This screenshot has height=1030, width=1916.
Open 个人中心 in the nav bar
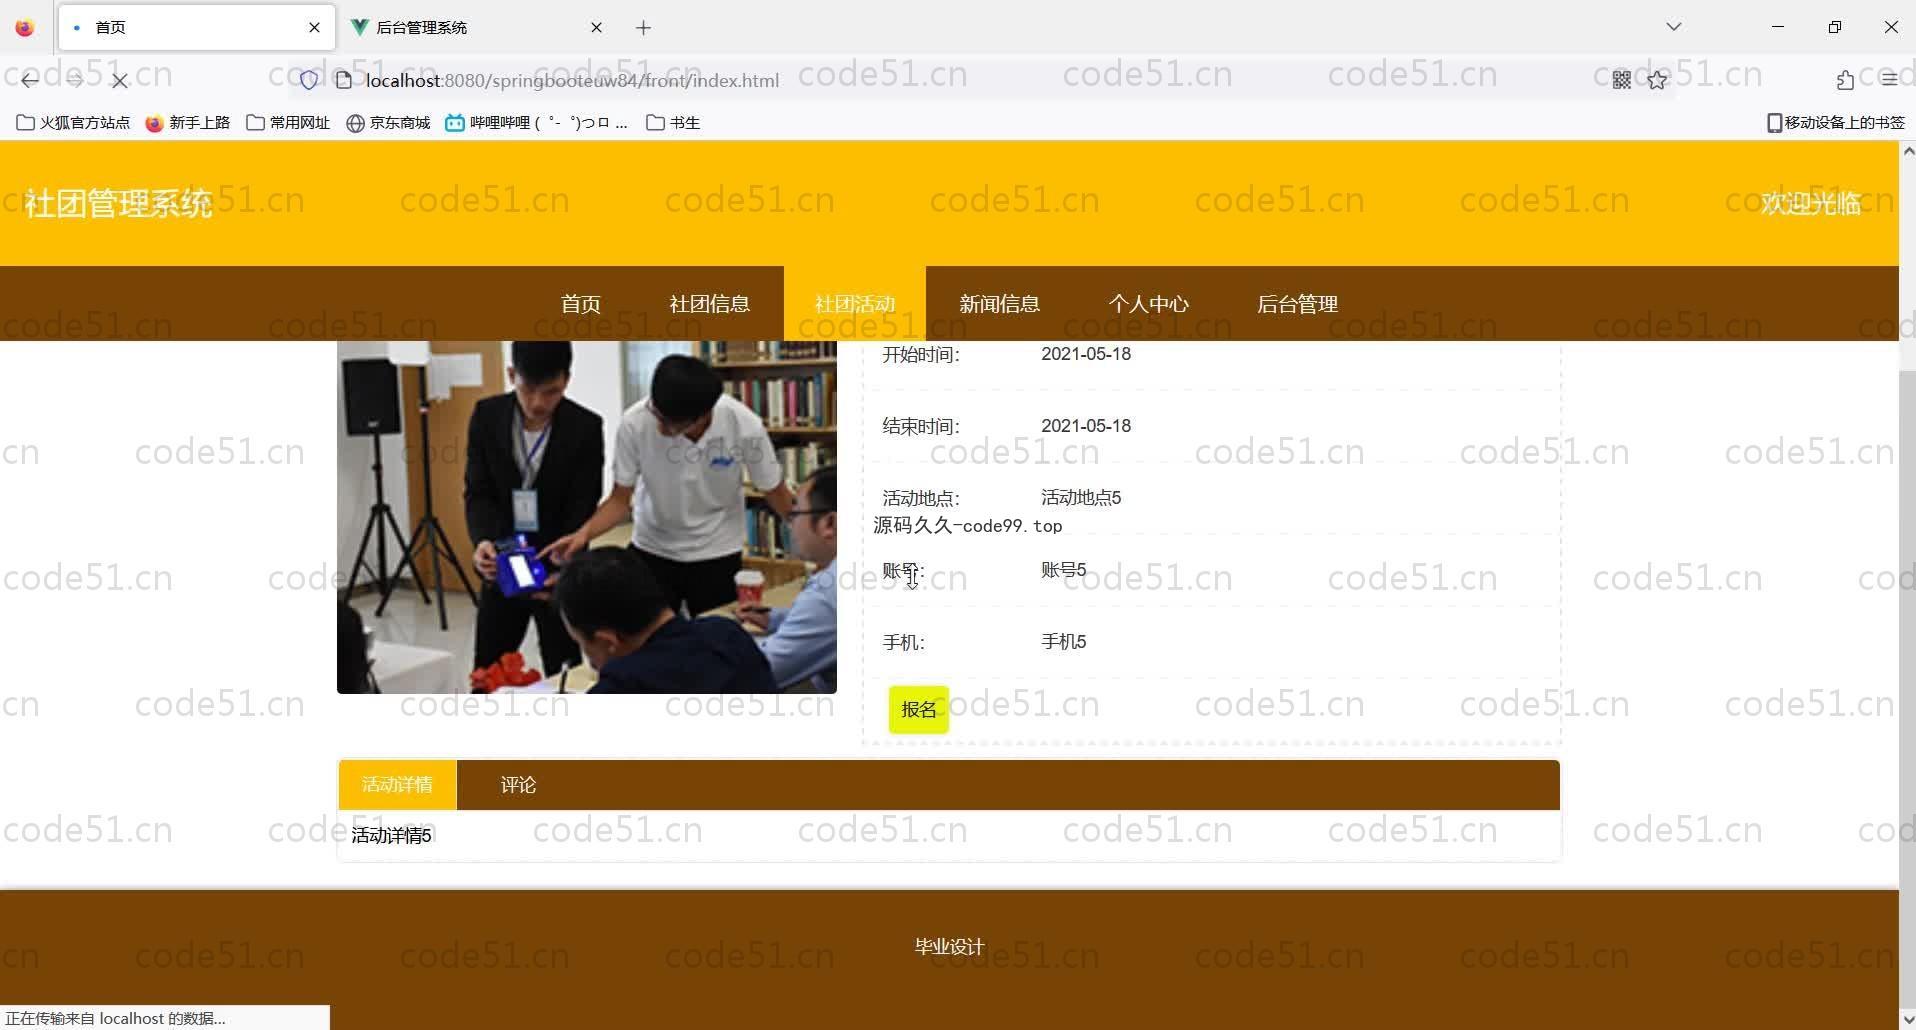point(1148,304)
